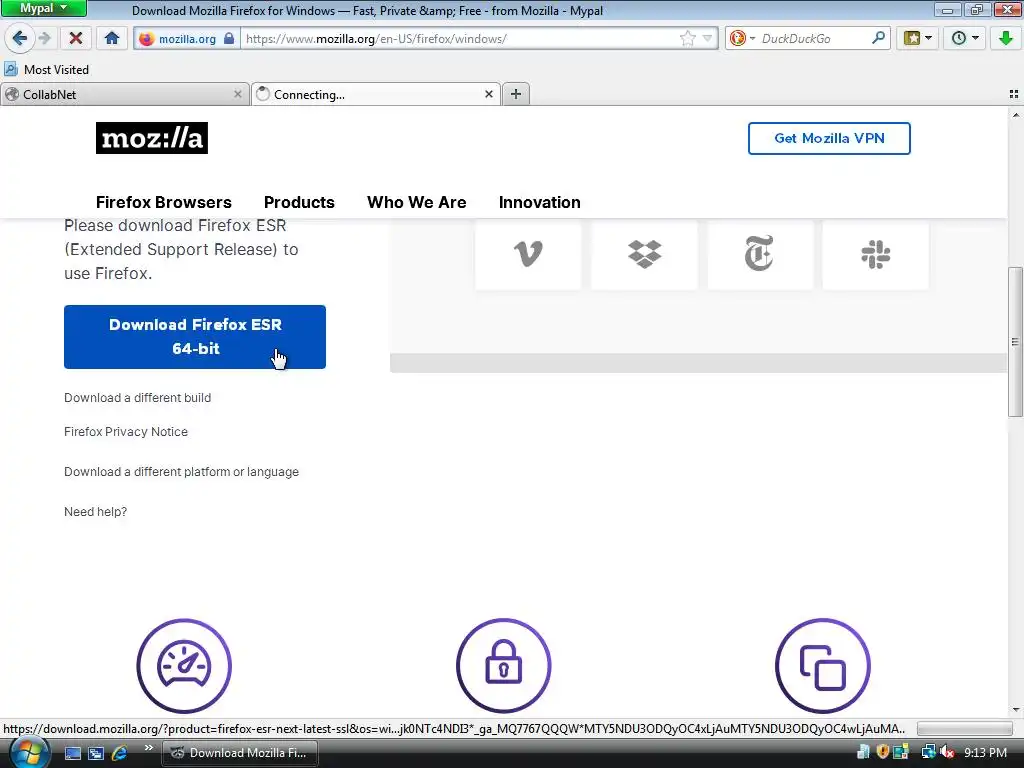Bookmark this page with the star

click(x=688, y=39)
